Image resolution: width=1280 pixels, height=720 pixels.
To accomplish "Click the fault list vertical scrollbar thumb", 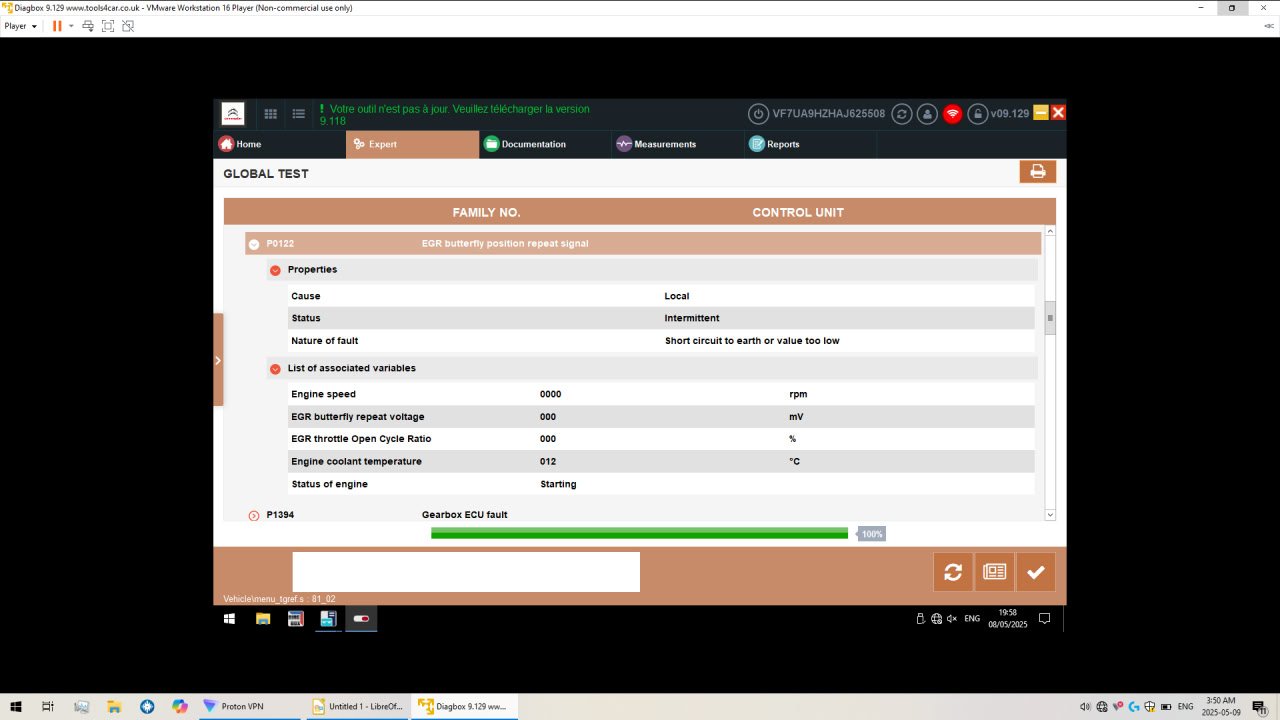I will tap(1050, 319).
